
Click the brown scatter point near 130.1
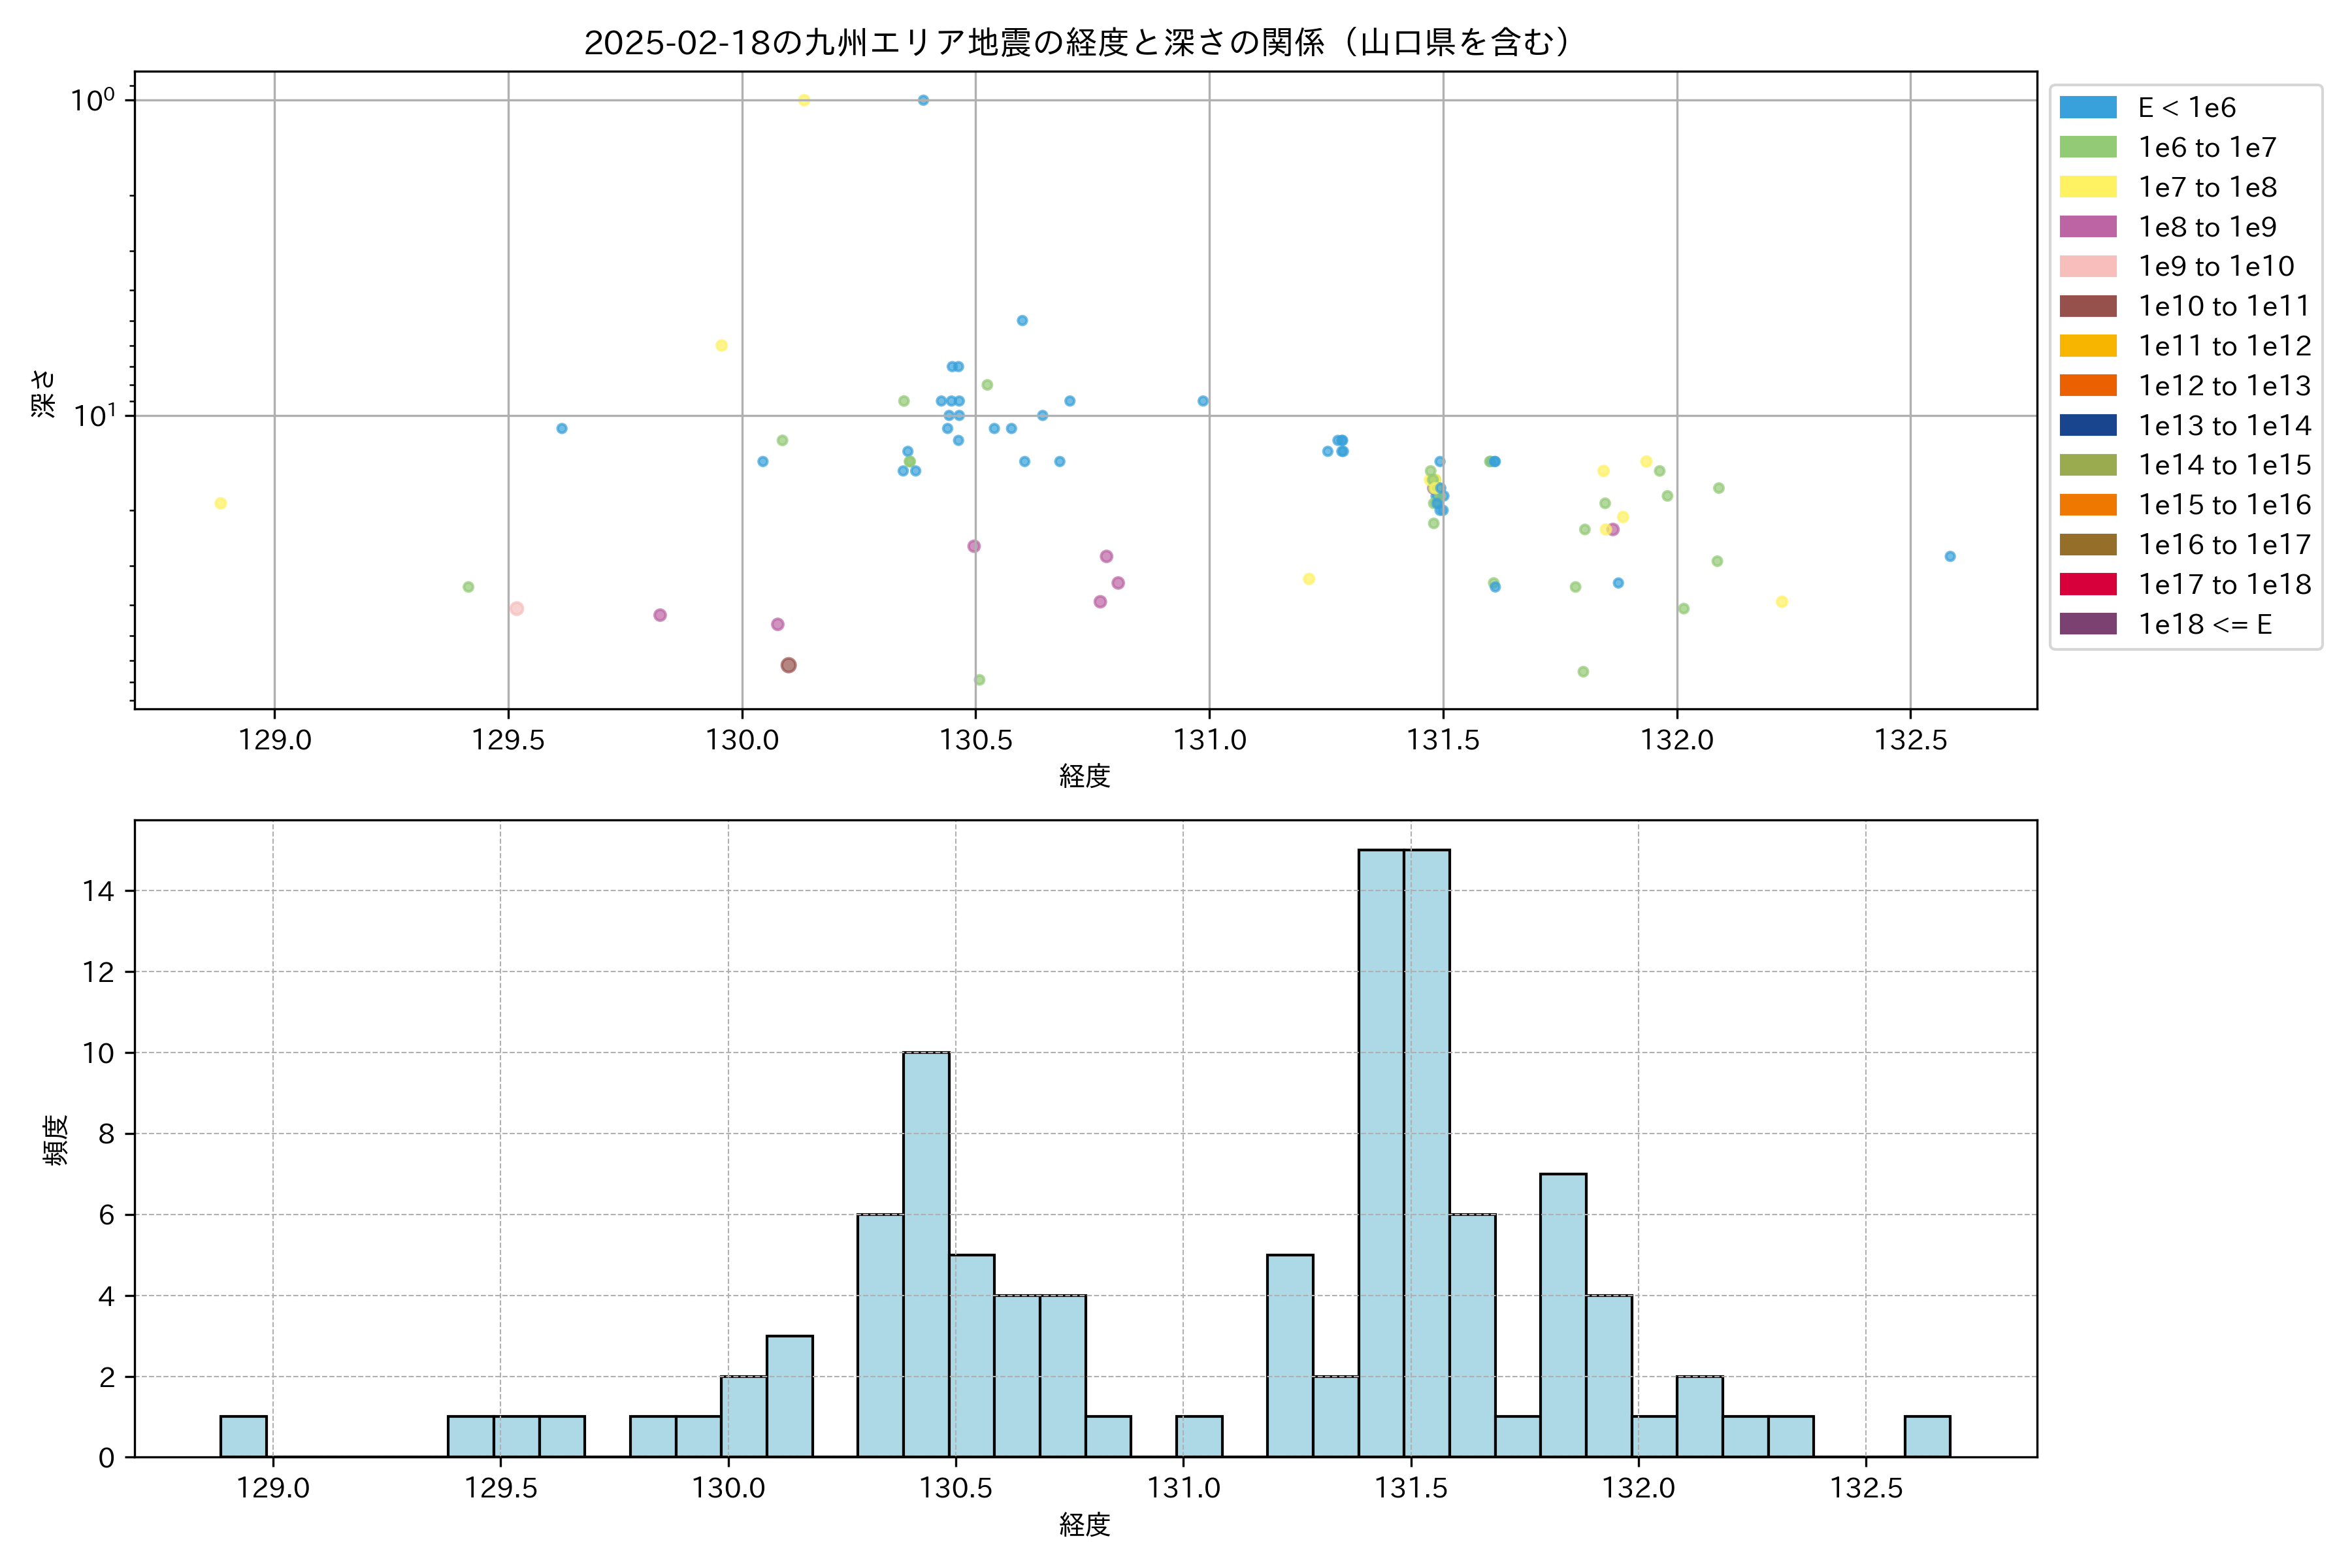pos(788,665)
